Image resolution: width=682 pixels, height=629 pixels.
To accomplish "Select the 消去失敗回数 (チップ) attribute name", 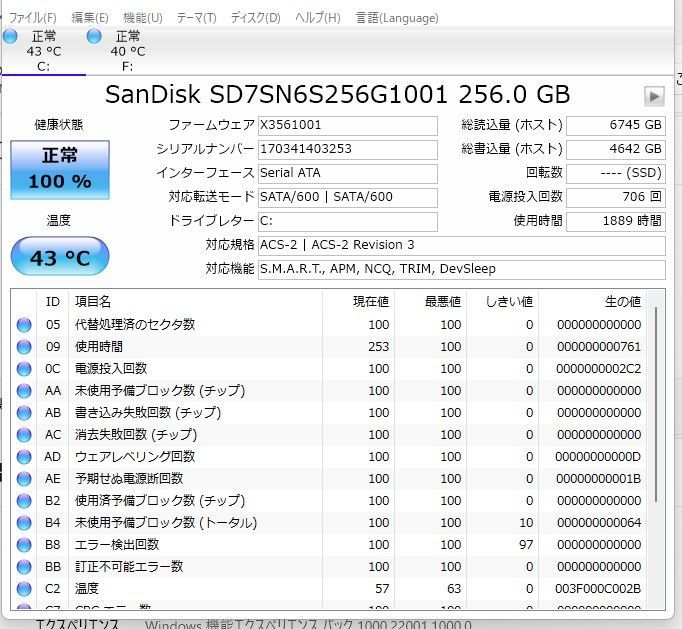I will point(136,435).
